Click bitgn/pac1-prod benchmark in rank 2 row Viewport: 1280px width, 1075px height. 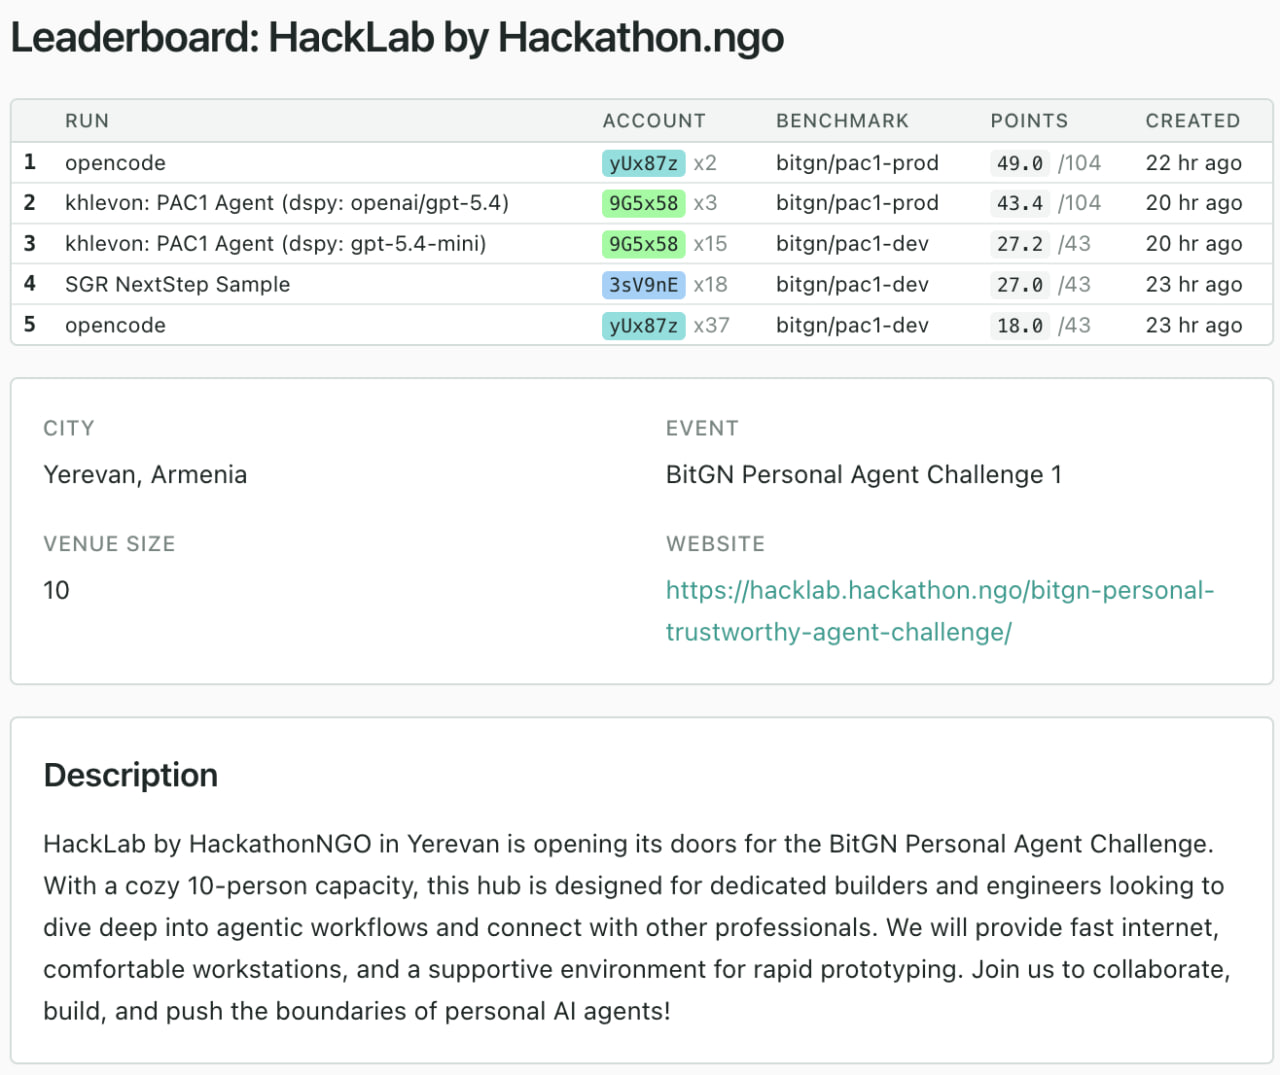coord(857,203)
